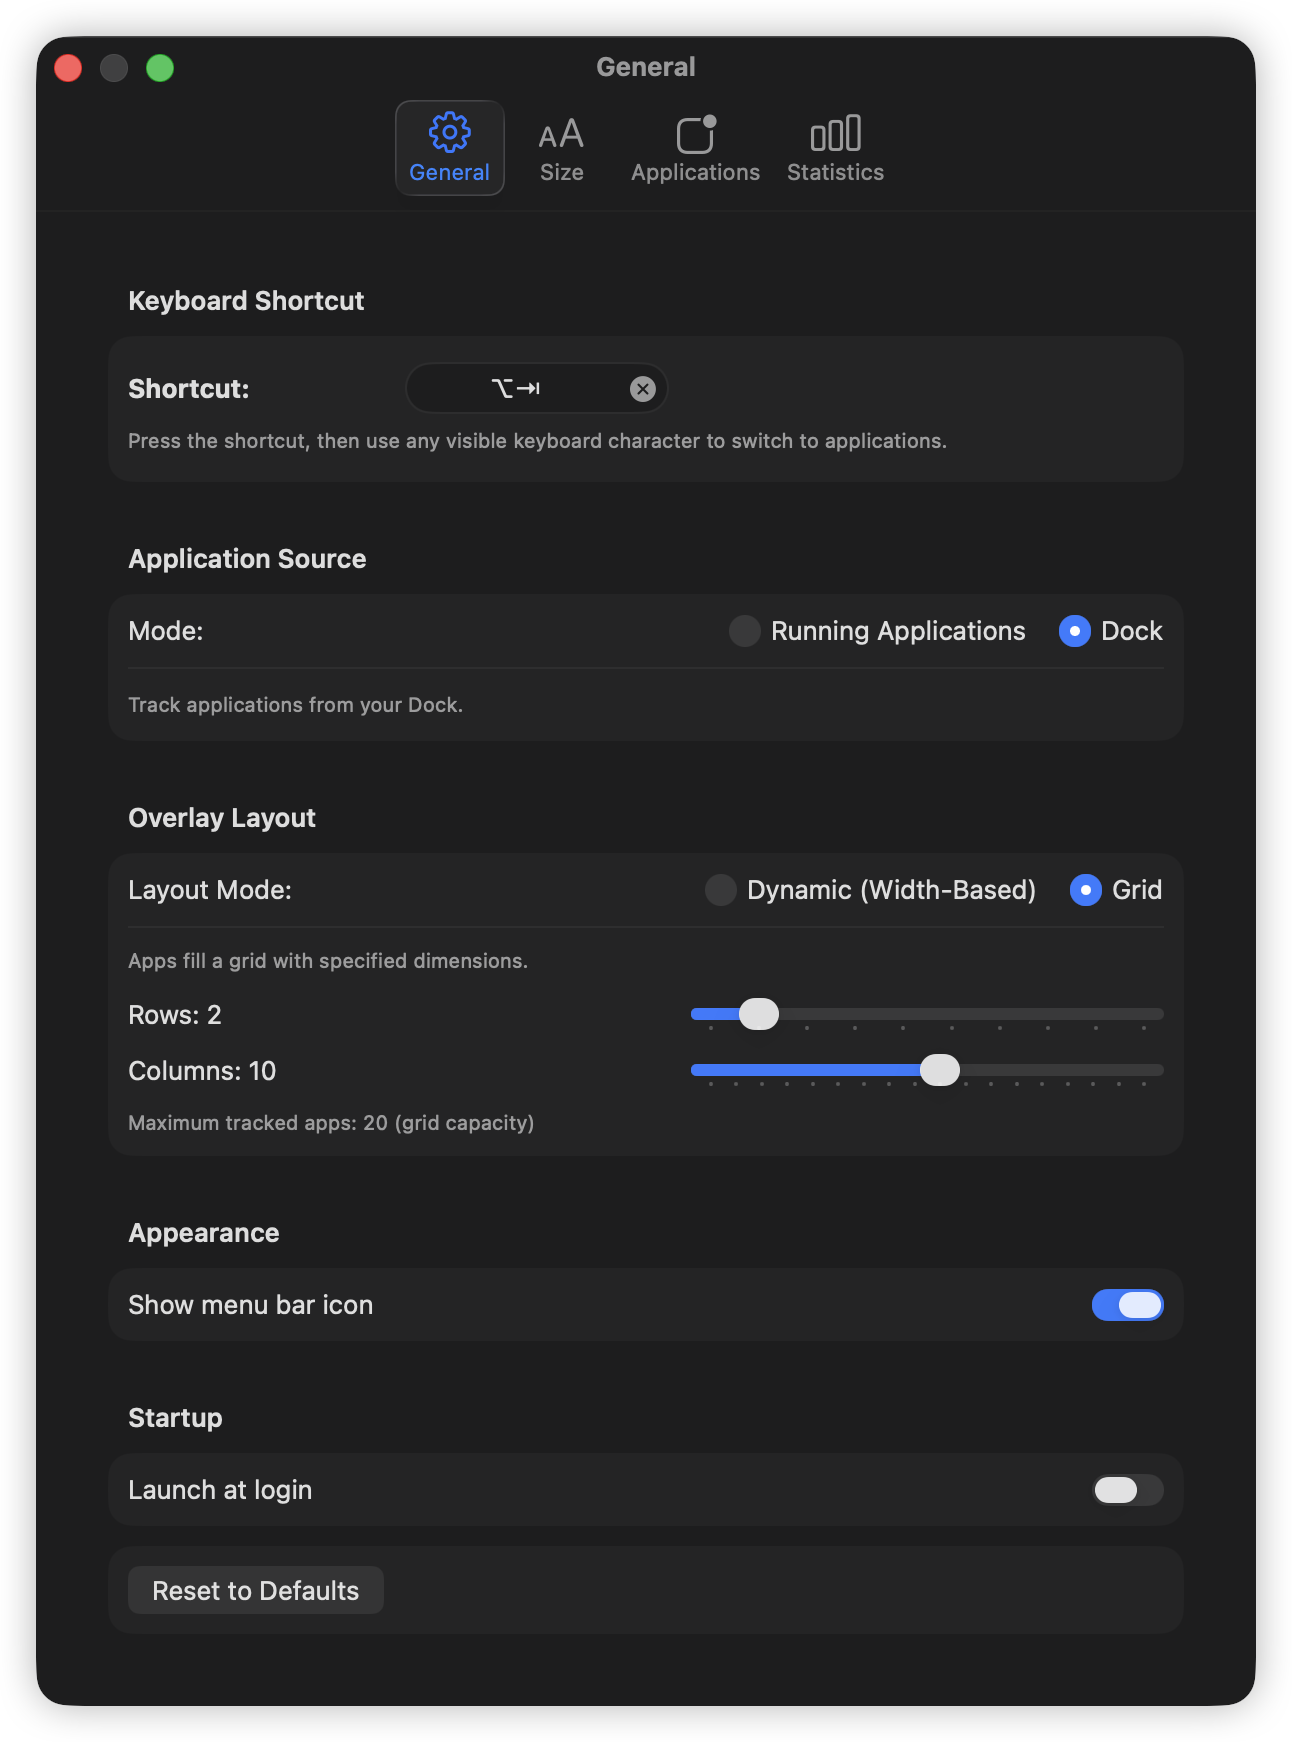Clear the recorded shortcut with the x icon
This screenshot has width=1292, height=1742.
643,389
